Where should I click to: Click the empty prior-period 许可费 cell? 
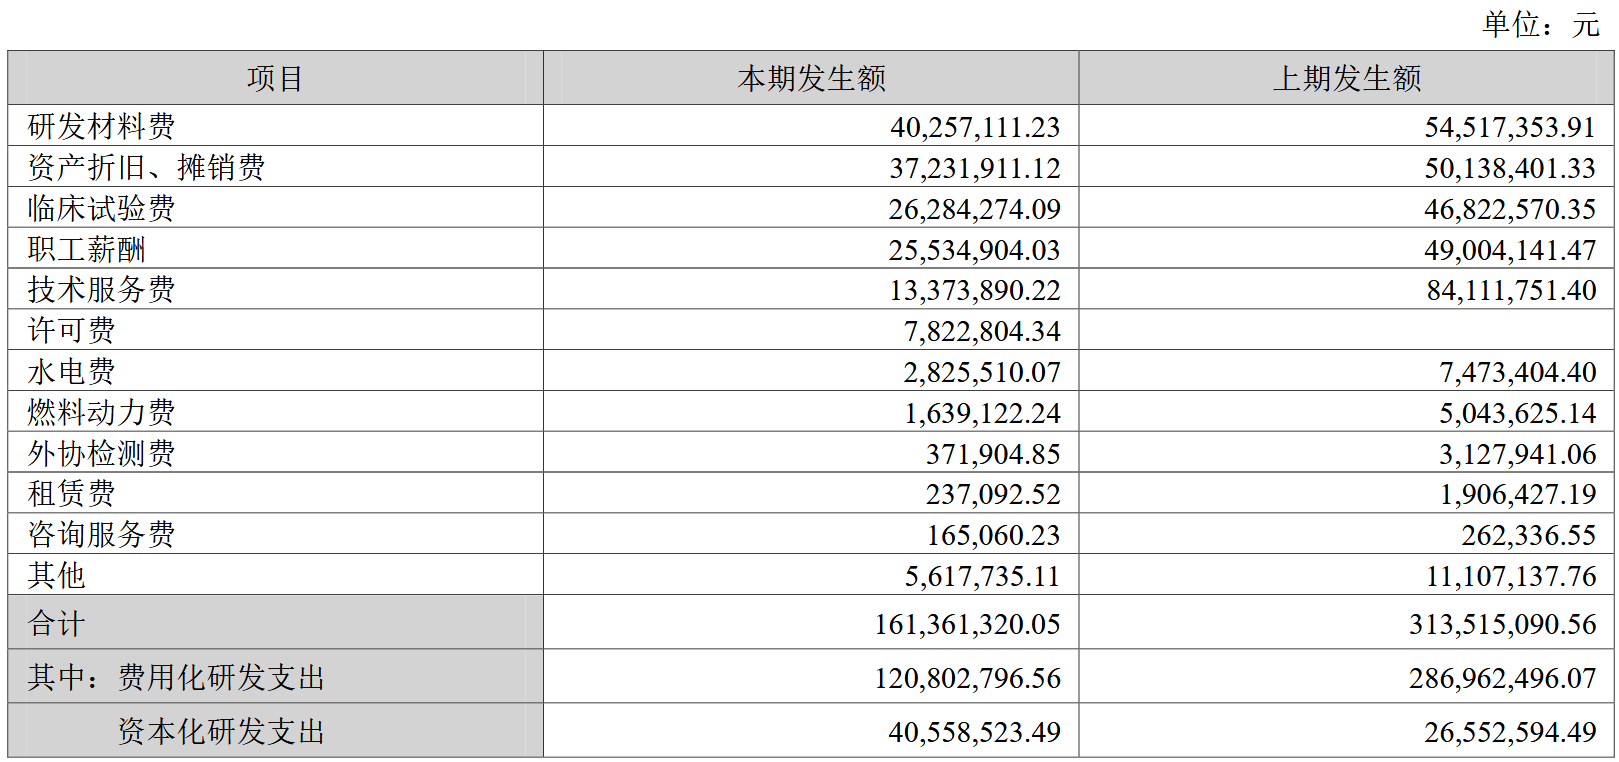(1346, 330)
